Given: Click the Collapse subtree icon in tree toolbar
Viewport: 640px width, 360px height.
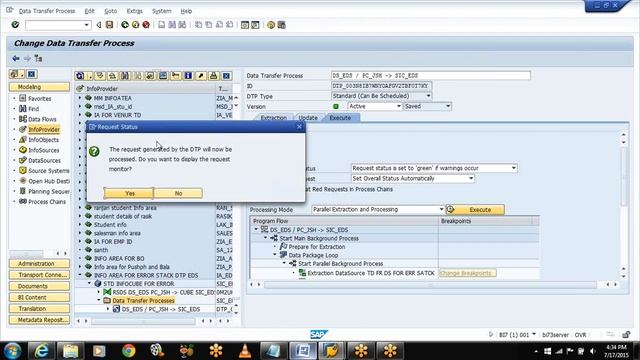Looking at the screenshot, I should (x=112, y=76).
